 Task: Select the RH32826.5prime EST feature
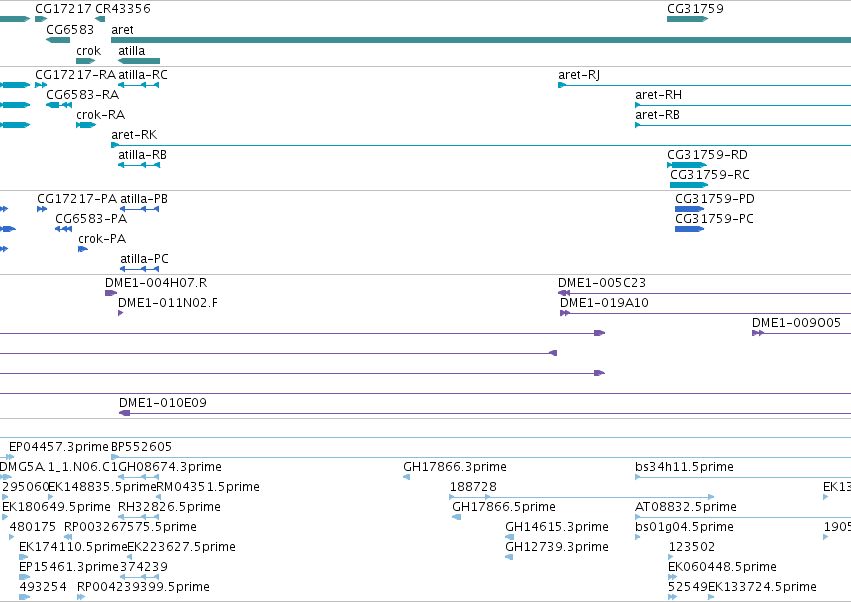click(139, 517)
